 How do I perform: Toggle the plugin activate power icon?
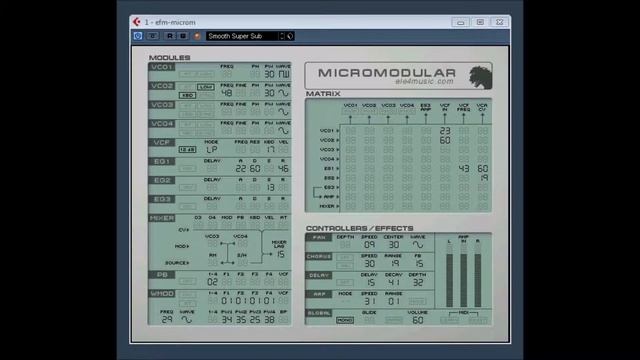point(138,36)
